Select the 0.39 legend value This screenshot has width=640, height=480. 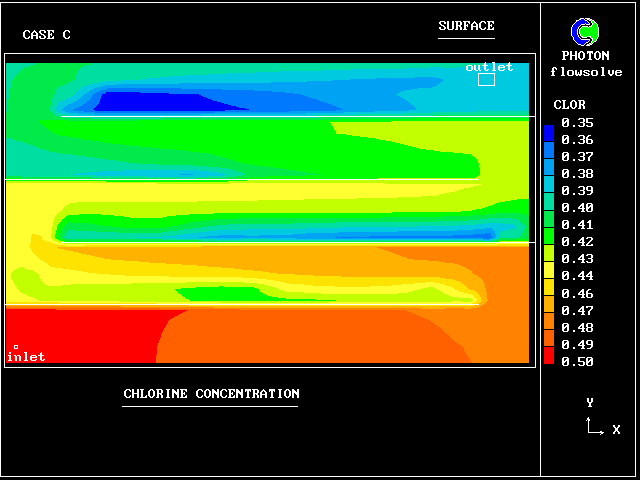[577, 191]
